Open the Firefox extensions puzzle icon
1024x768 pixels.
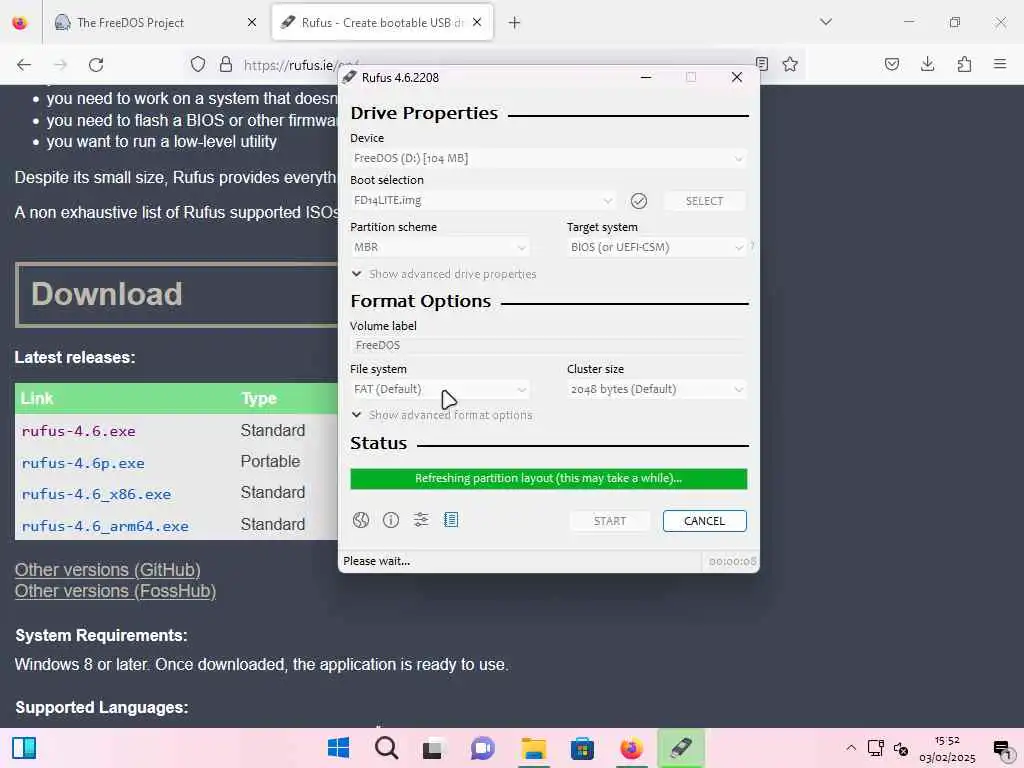pos(964,64)
